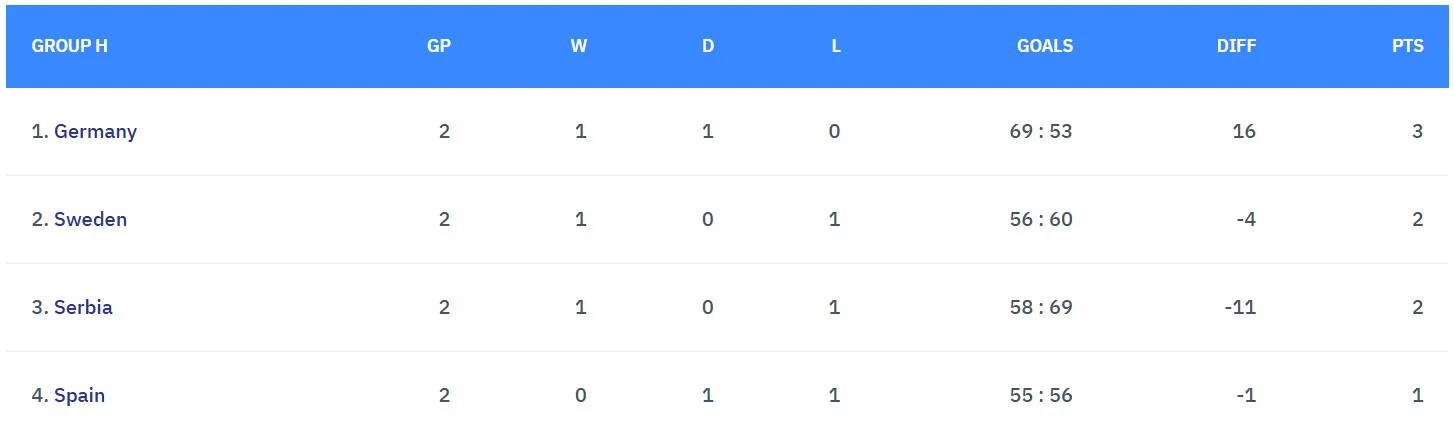The height and width of the screenshot is (437, 1454).
Task: Select Serbia's goals value 58 : 69
Action: pos(1041,307)
